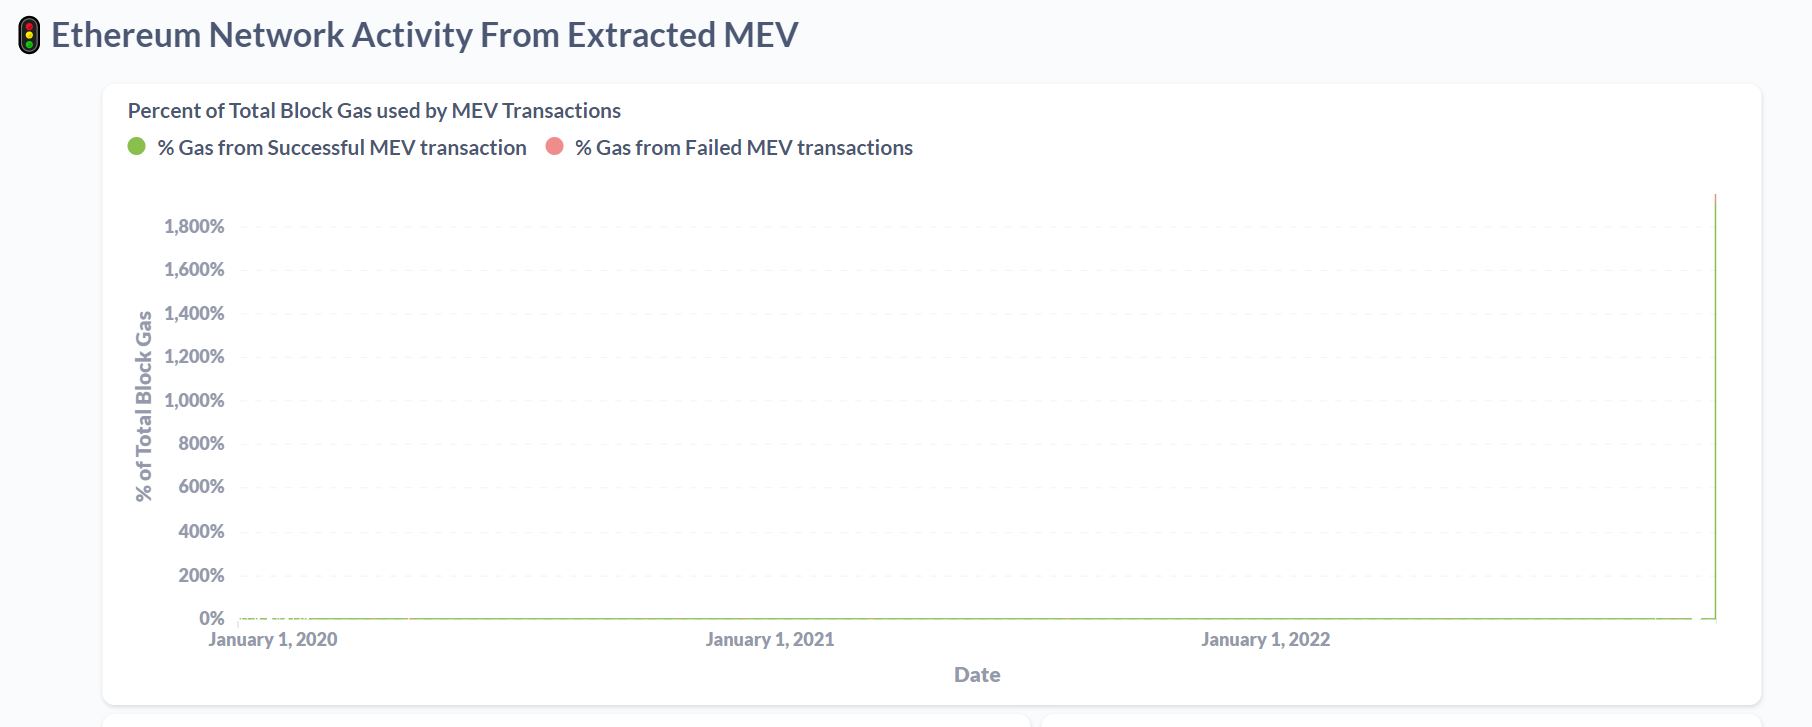Click the 1,400% y-axis tick label

pos(194,313)
